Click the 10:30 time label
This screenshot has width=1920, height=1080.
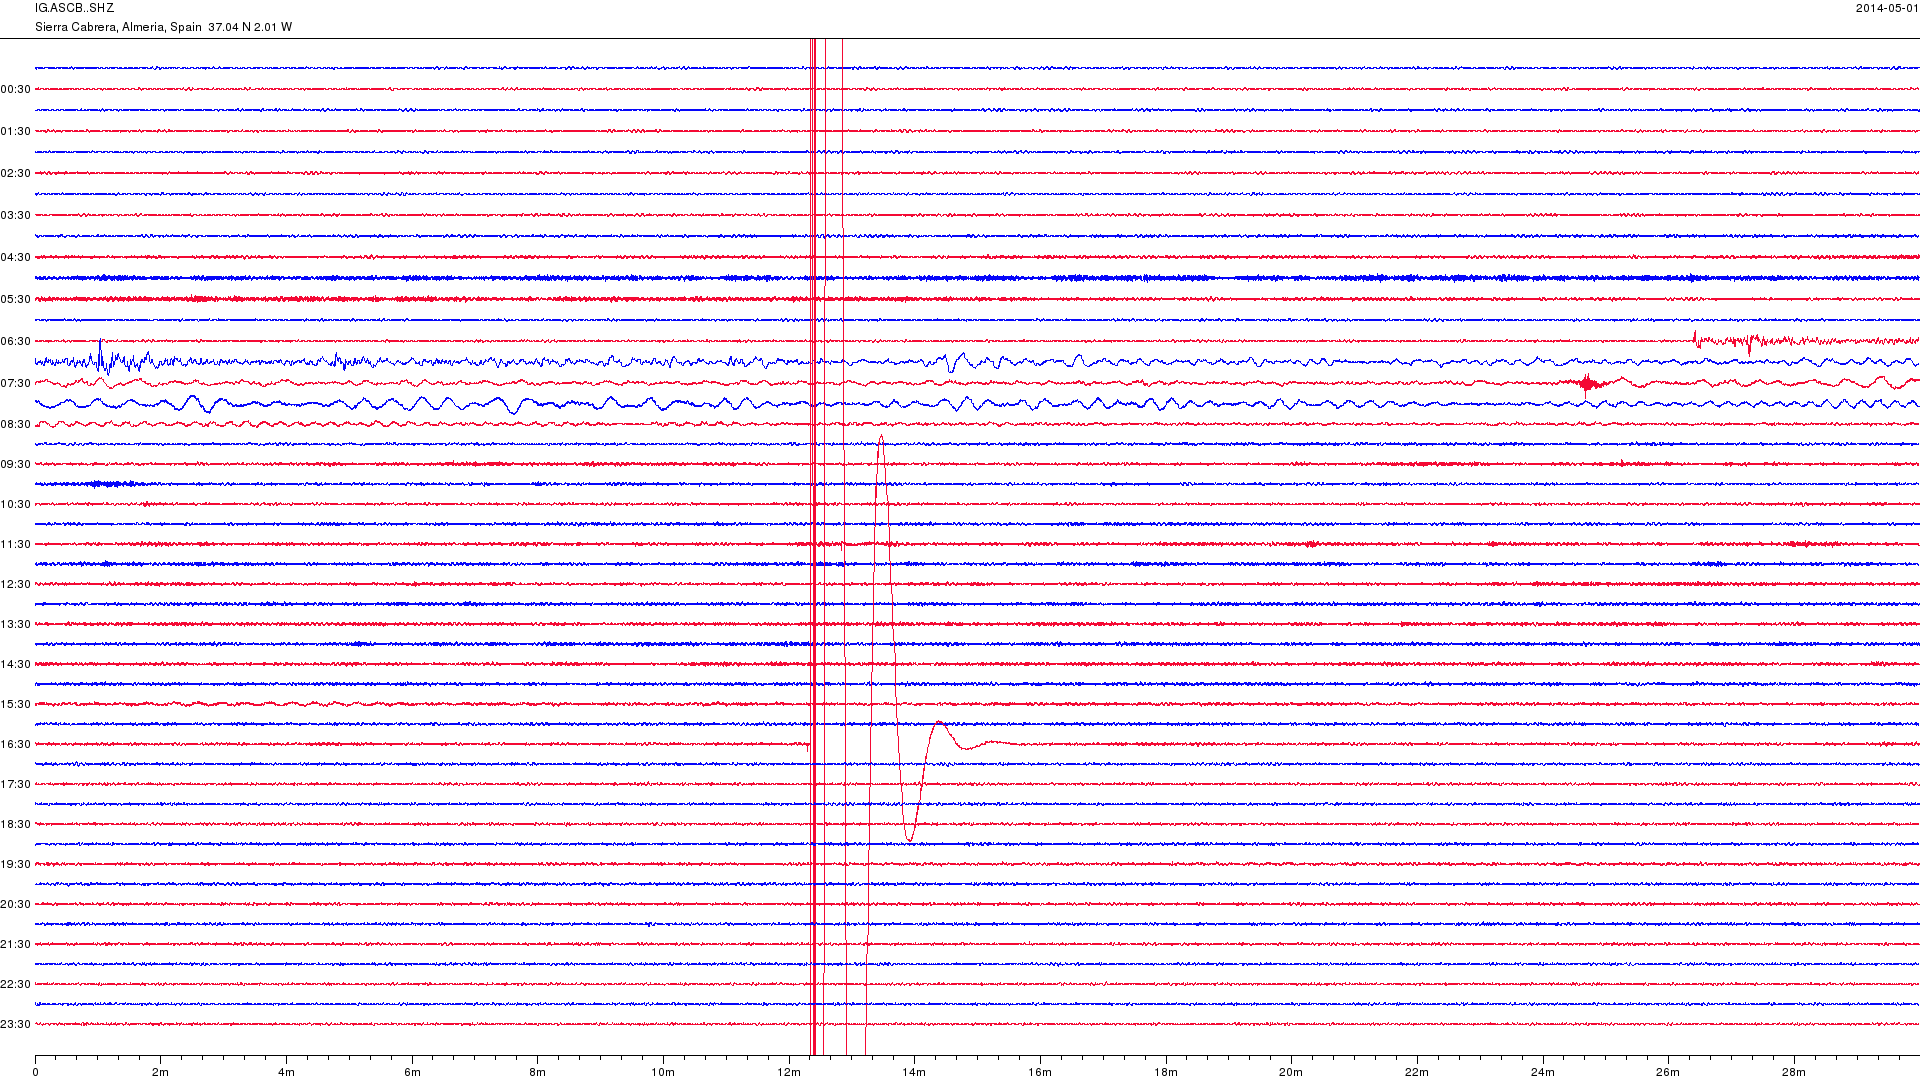click(x=16, y=505)
